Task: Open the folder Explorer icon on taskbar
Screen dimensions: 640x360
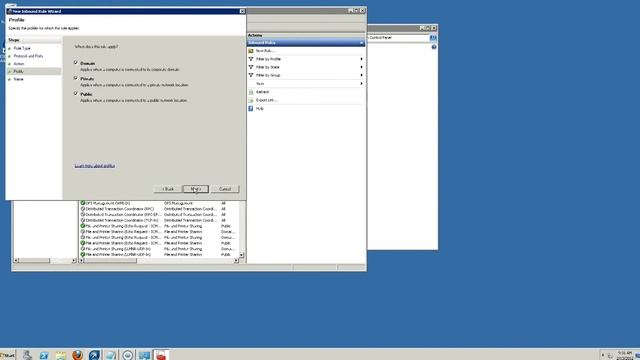Action: (x=61, y=355)
